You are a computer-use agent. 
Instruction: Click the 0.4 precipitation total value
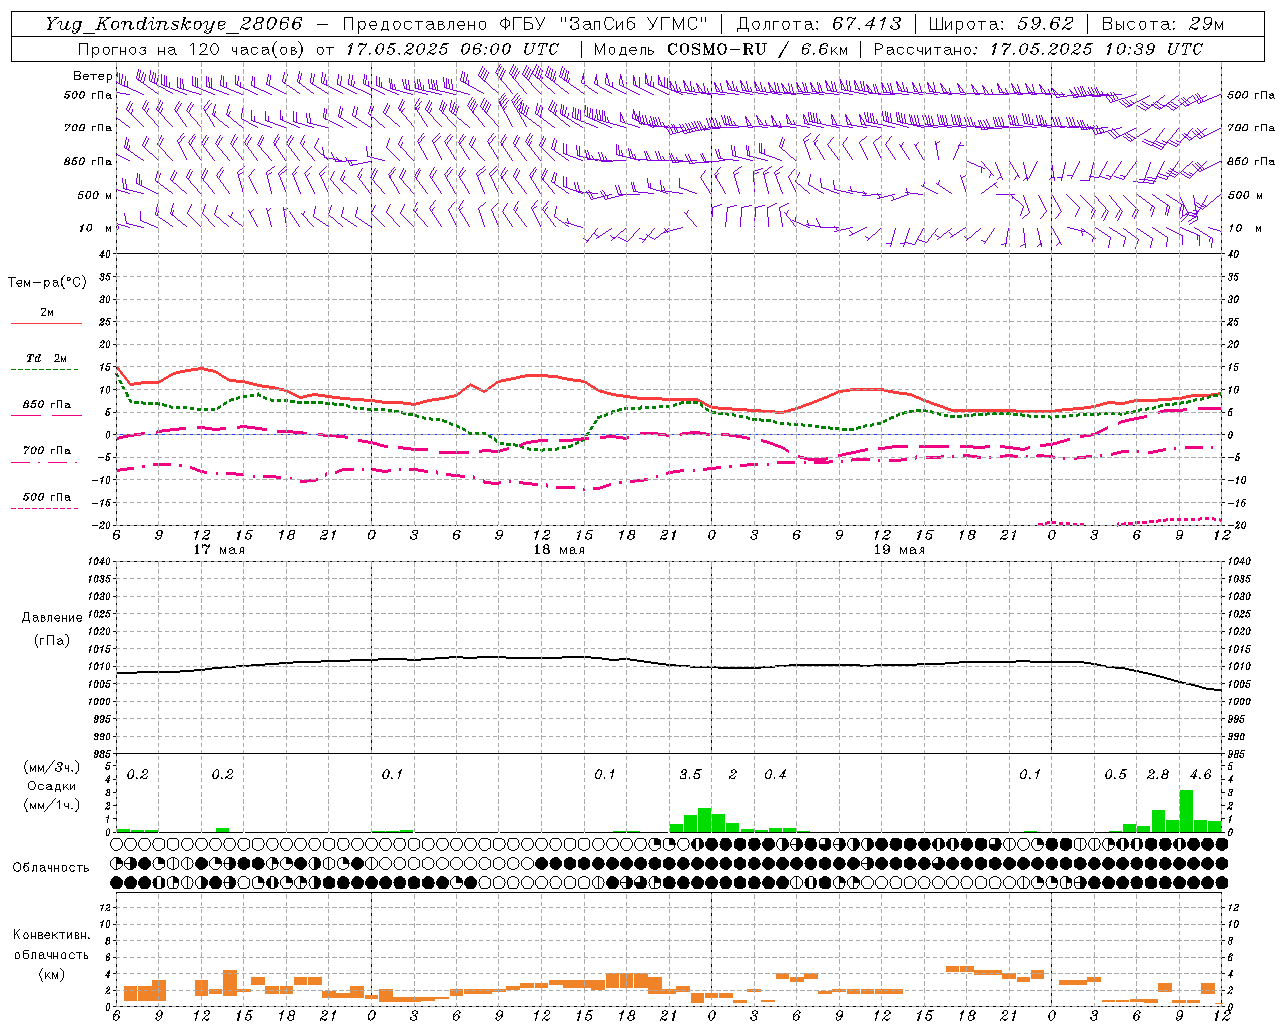tap(775, 775)
